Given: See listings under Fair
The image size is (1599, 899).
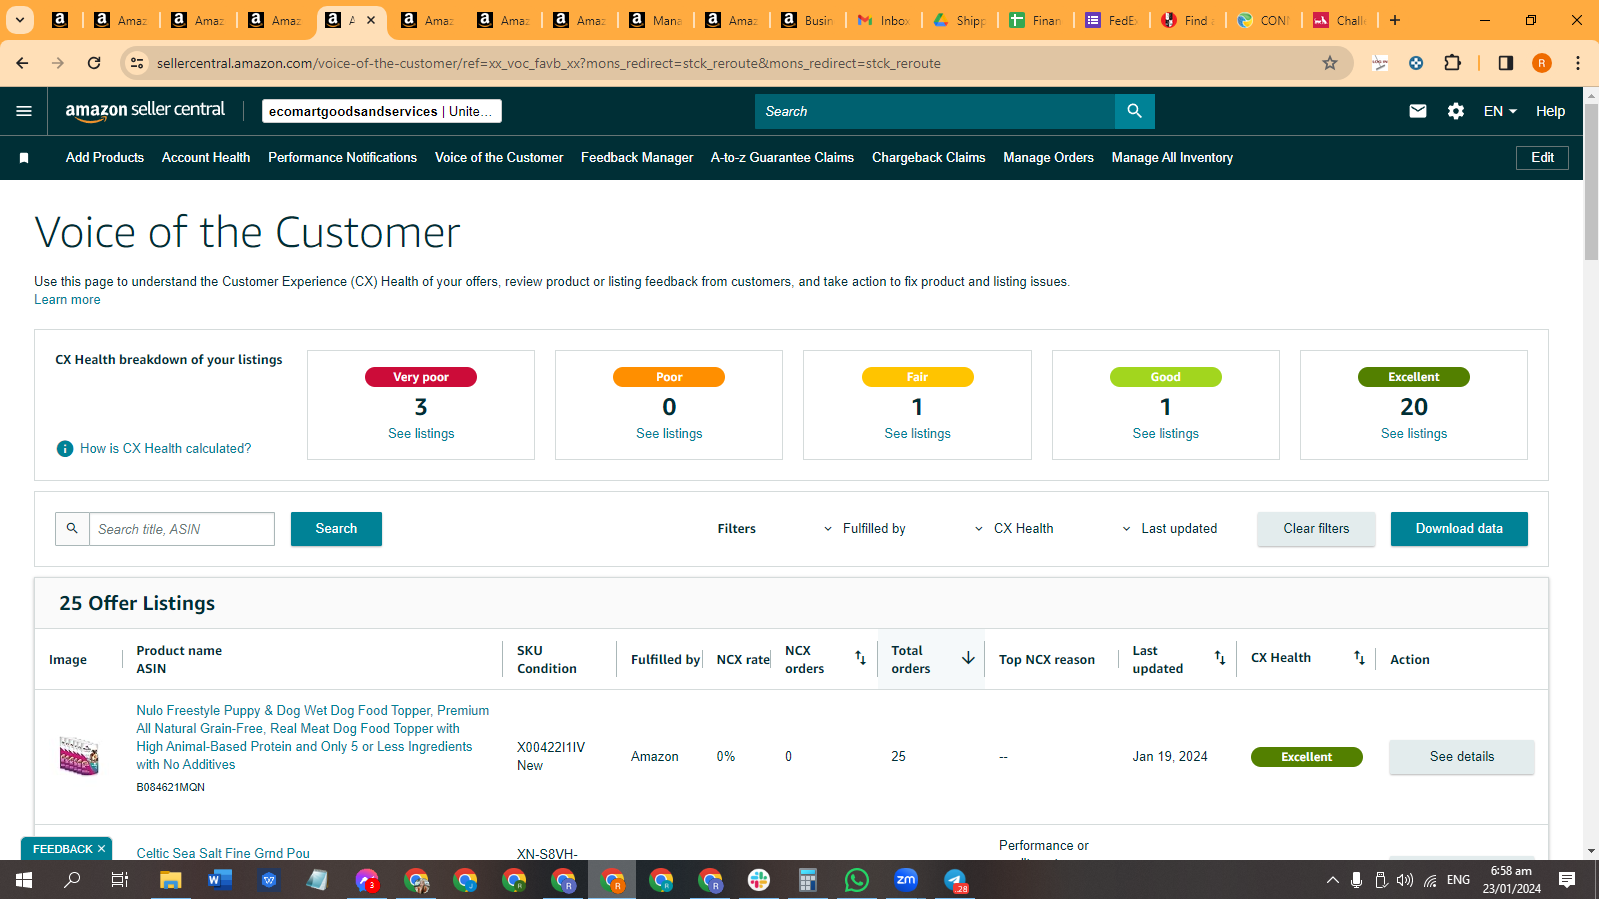Looking at the screenshot, I should tap(917, 434).
